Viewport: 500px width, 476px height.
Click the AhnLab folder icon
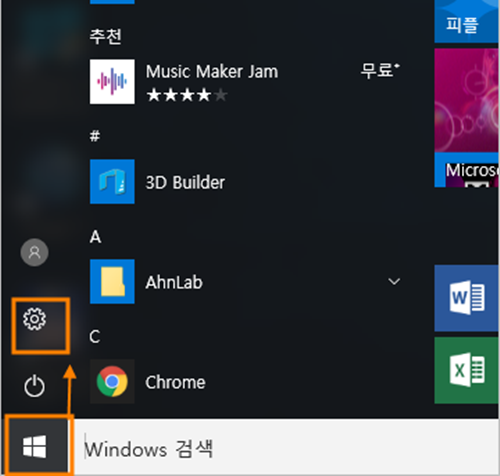click(112, 282)
